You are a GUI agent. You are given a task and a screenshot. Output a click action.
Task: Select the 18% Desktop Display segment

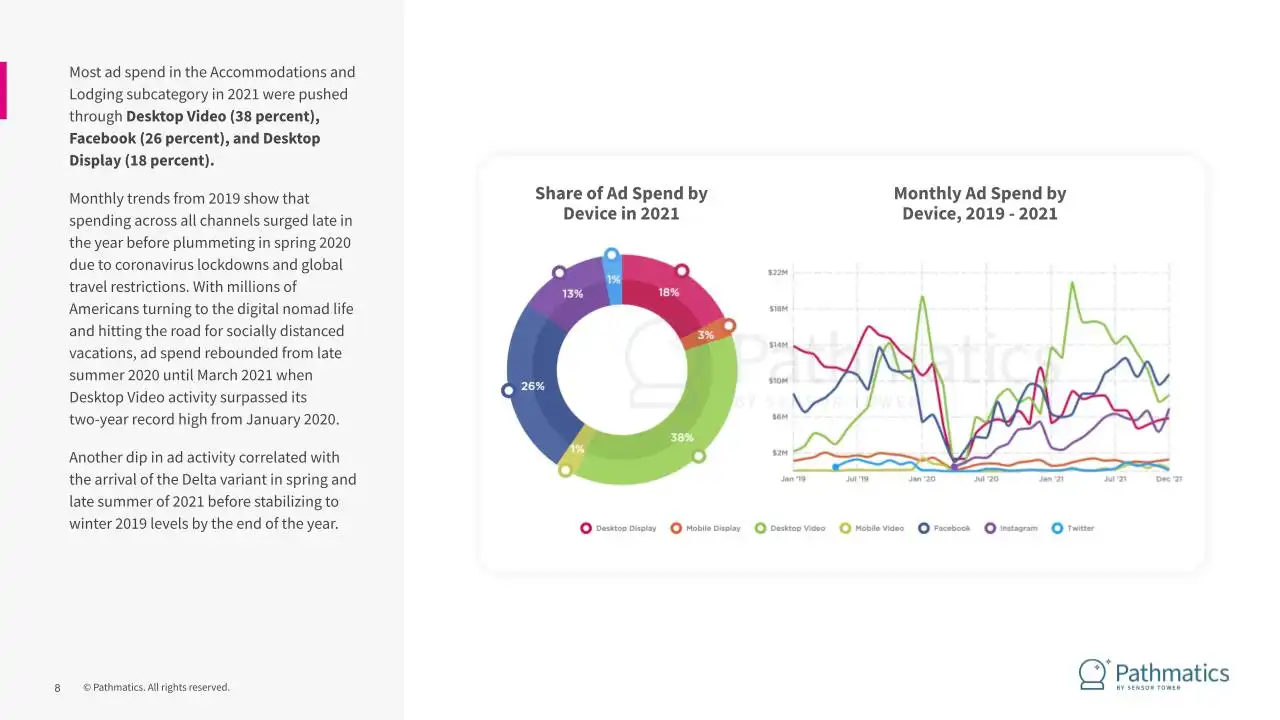pyautogui.click(x=668, y=292)
